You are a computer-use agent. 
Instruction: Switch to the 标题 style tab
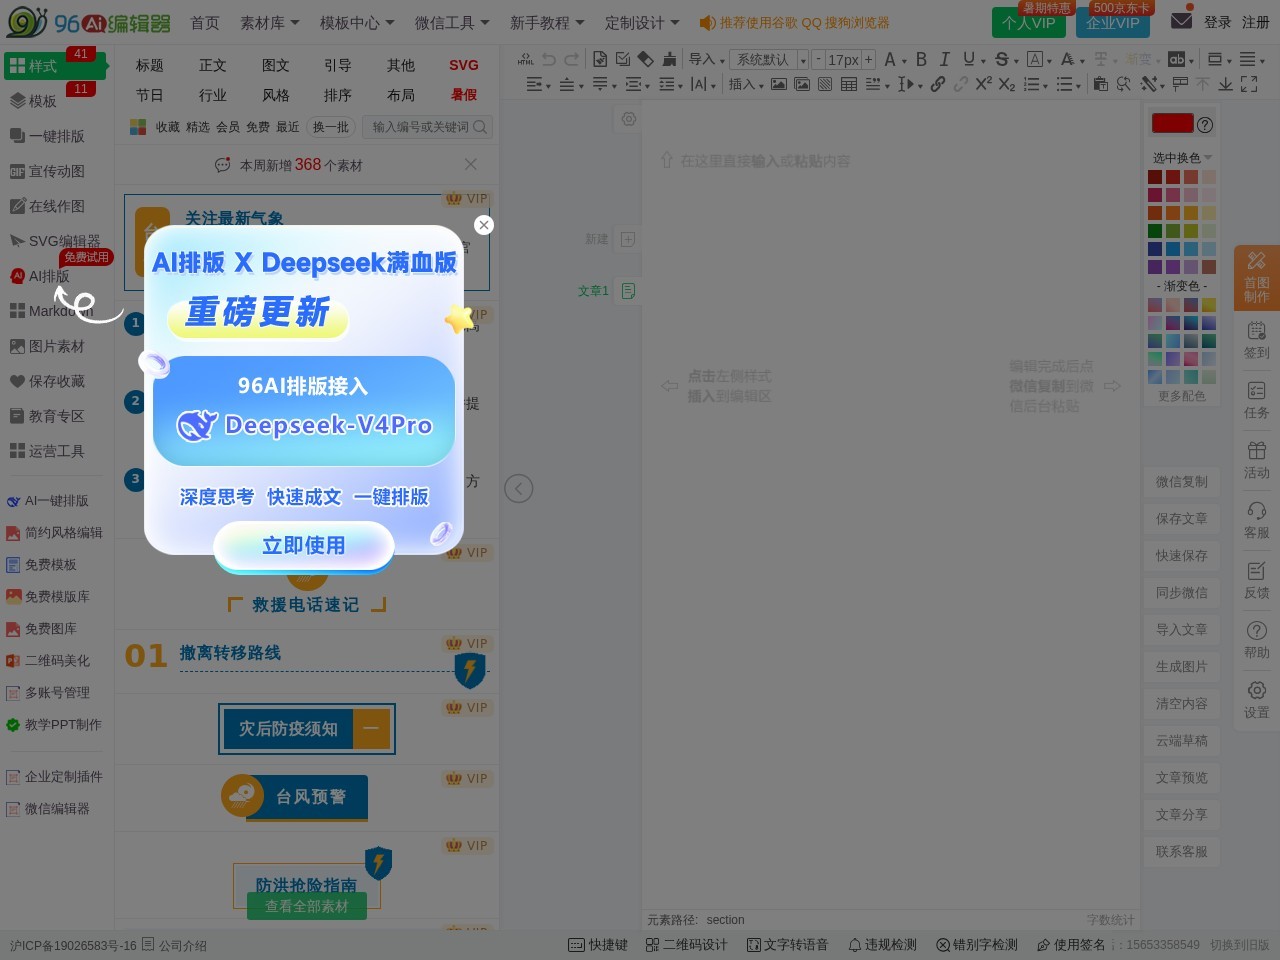click(x=150, y=65)
